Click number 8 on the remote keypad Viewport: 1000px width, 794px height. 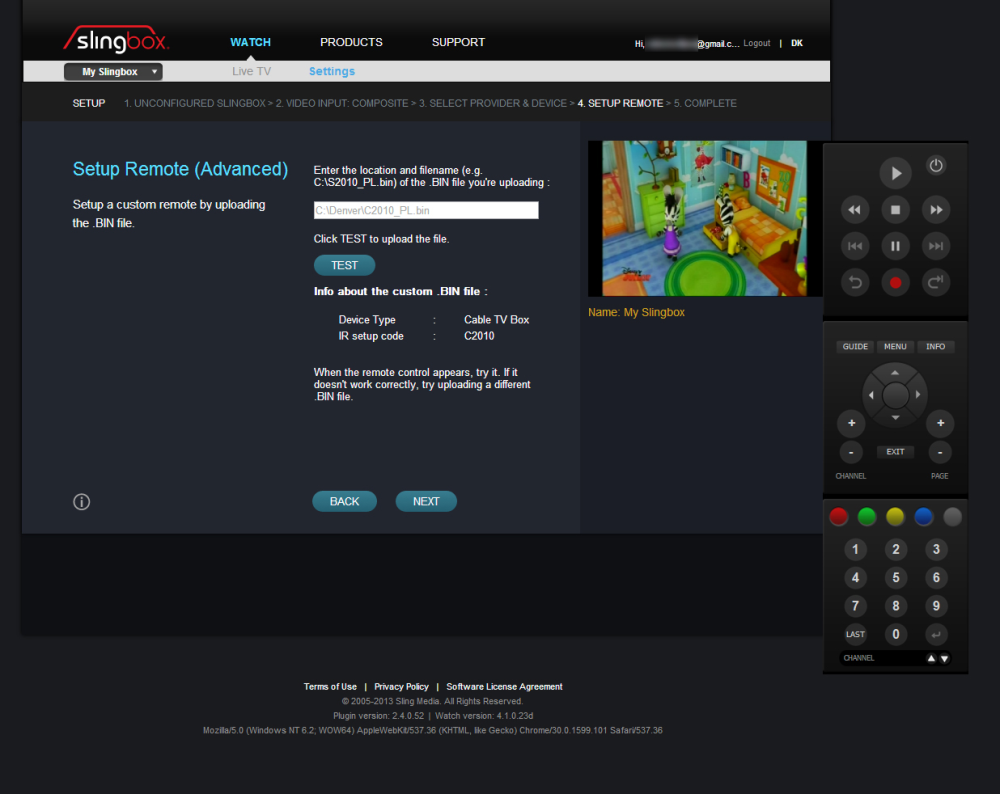(x=895, y=606)
